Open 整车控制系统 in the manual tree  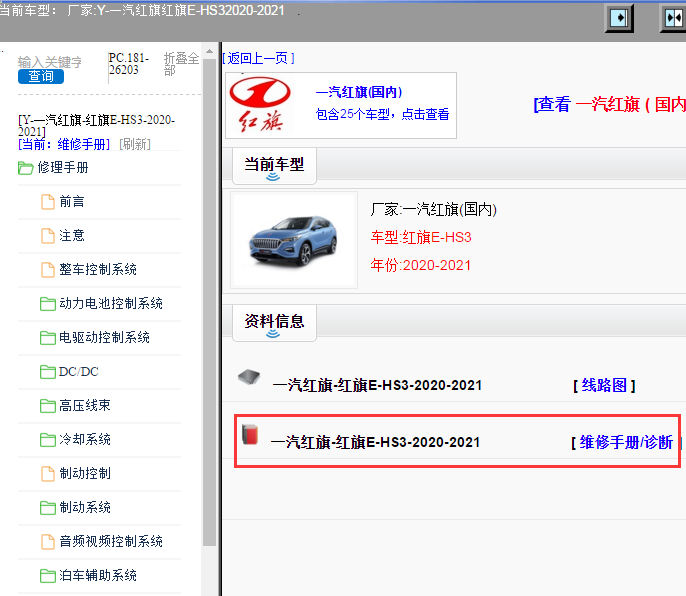pos(98,270)
